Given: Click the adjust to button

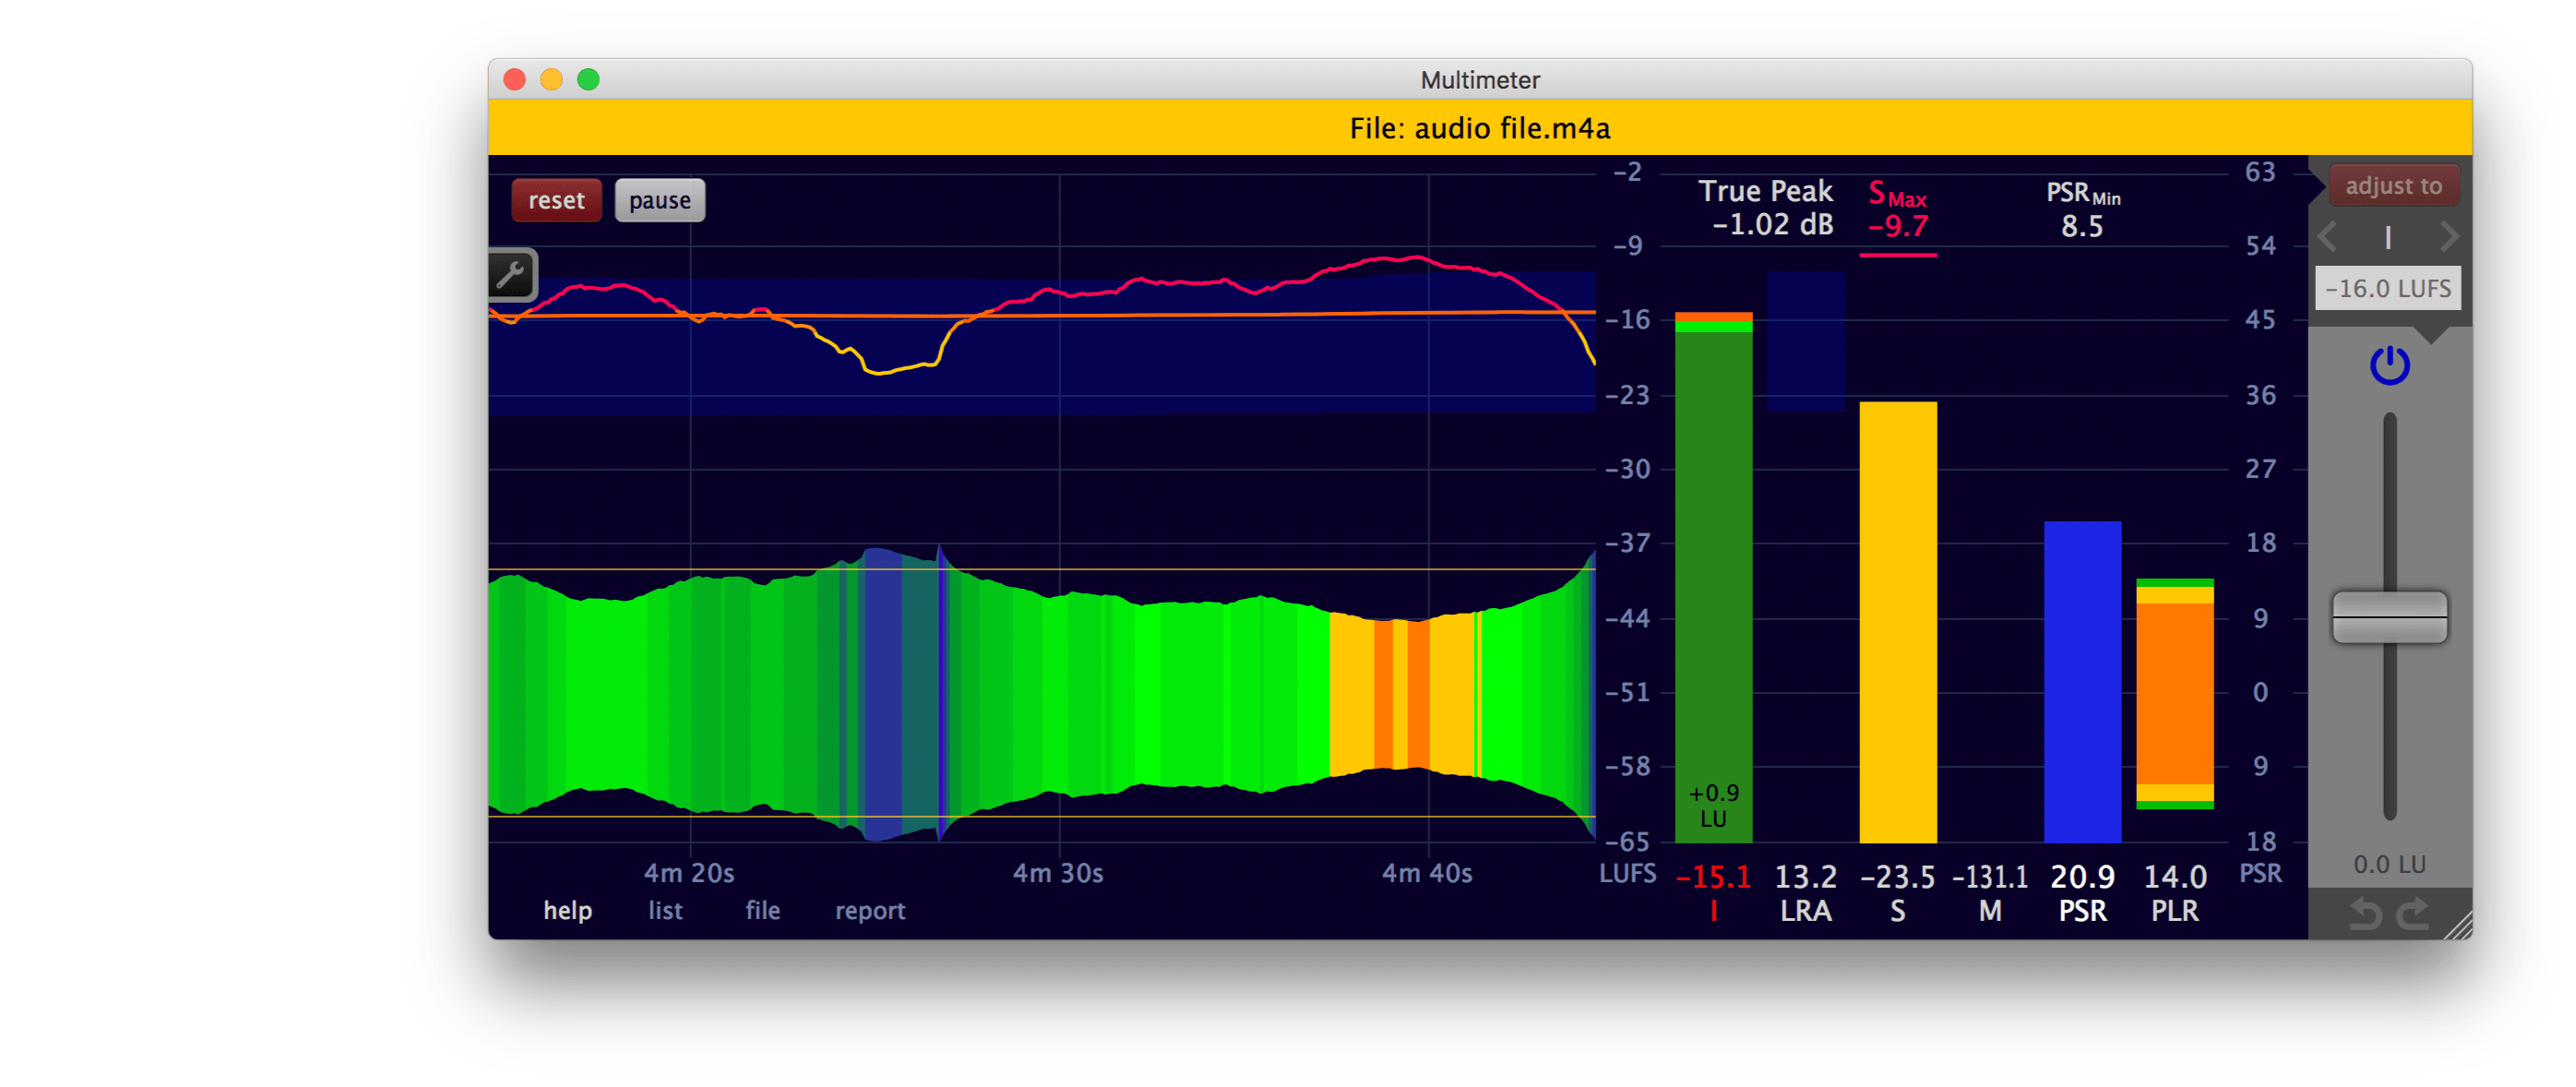Looking at the screenshot, I should (2393, 186).
